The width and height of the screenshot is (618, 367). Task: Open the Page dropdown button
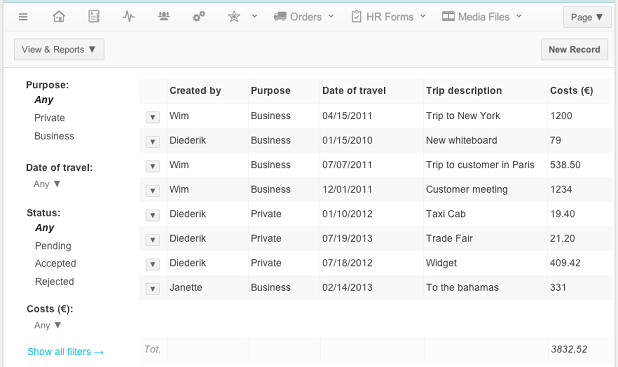click(587, 17)
